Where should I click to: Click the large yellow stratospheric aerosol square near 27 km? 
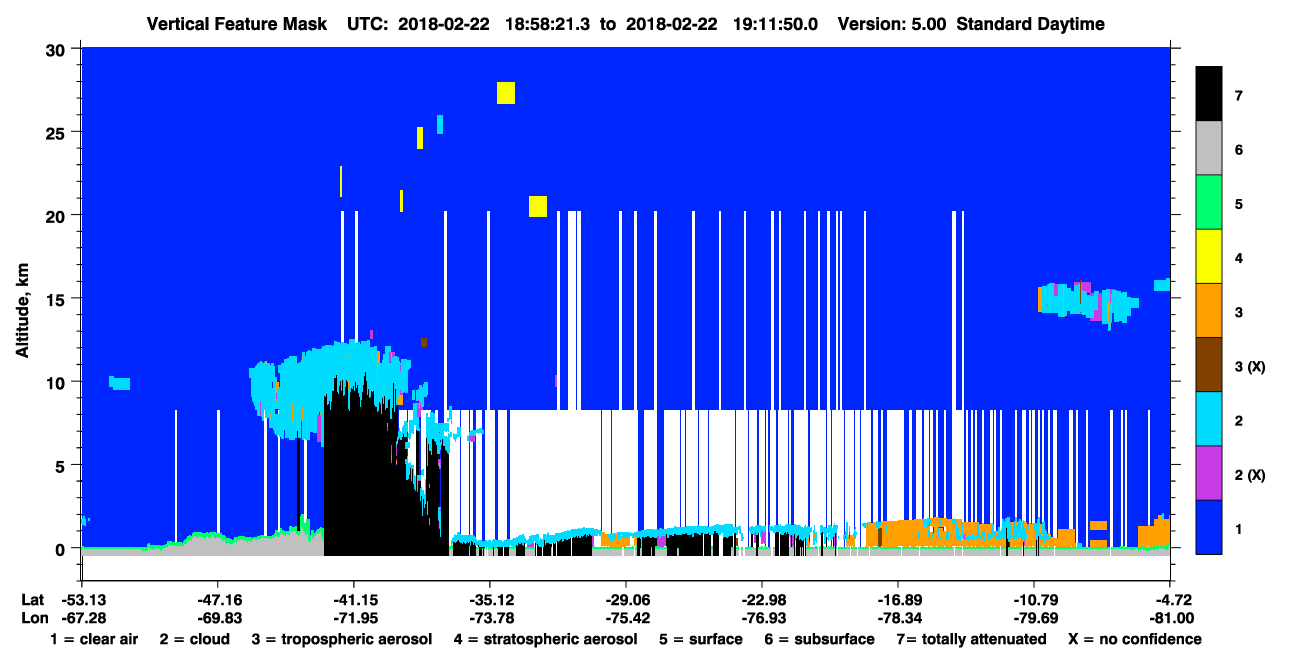(x=506, y=92)
